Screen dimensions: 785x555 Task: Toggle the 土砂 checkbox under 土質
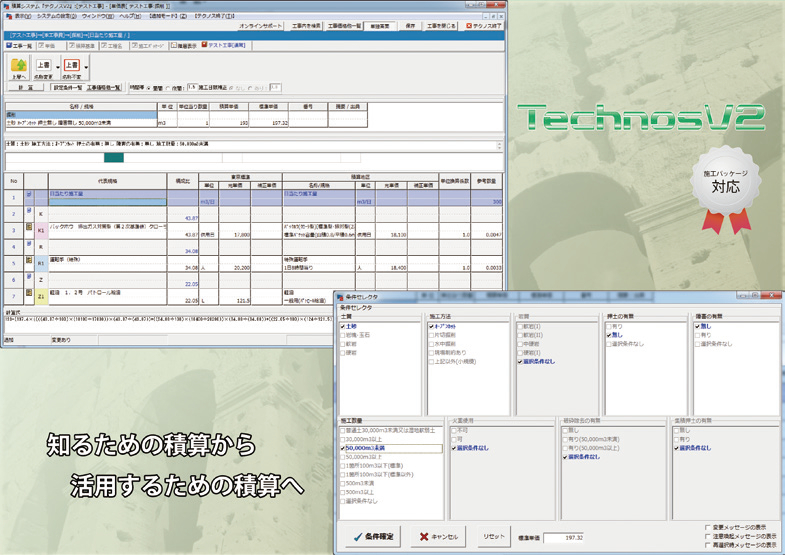(343, 326)
